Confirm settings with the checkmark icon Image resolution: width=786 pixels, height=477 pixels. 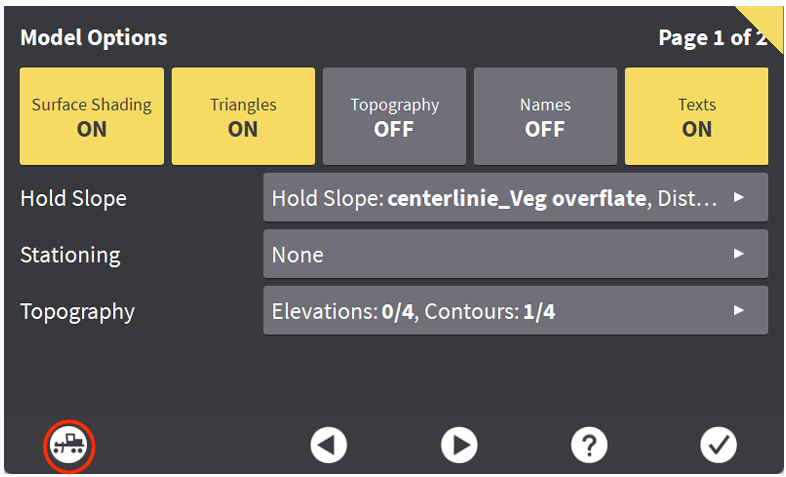coord(718,445)
